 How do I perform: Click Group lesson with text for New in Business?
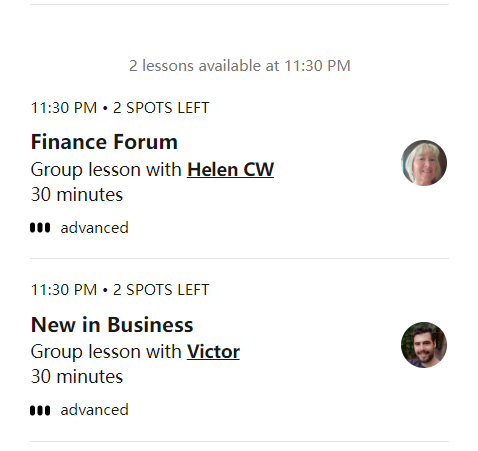tap(106, 352)
